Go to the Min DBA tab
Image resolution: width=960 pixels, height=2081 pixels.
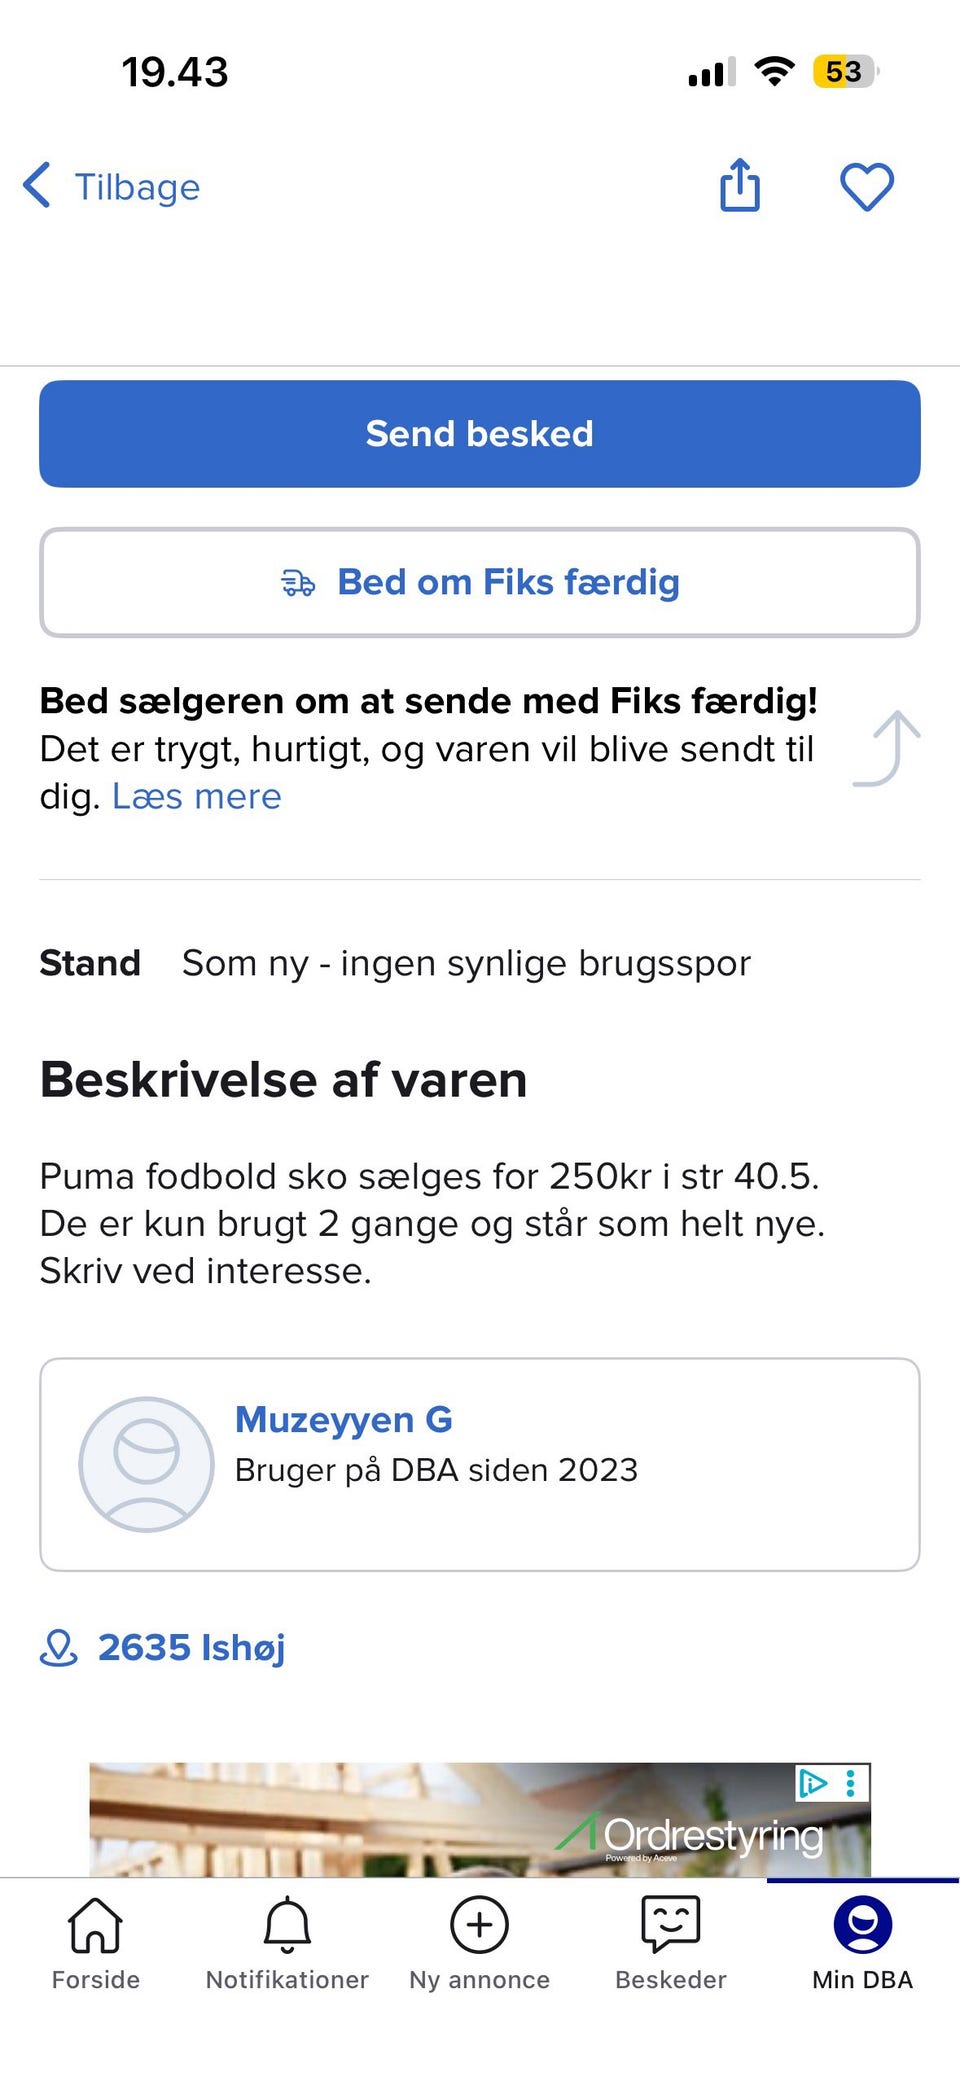(x=862, y=1942)
